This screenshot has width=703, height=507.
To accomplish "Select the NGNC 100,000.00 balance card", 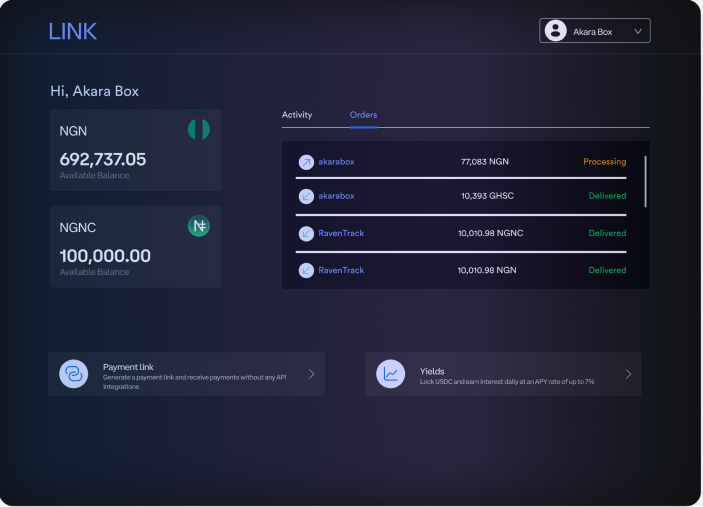I will coord(135,247).
